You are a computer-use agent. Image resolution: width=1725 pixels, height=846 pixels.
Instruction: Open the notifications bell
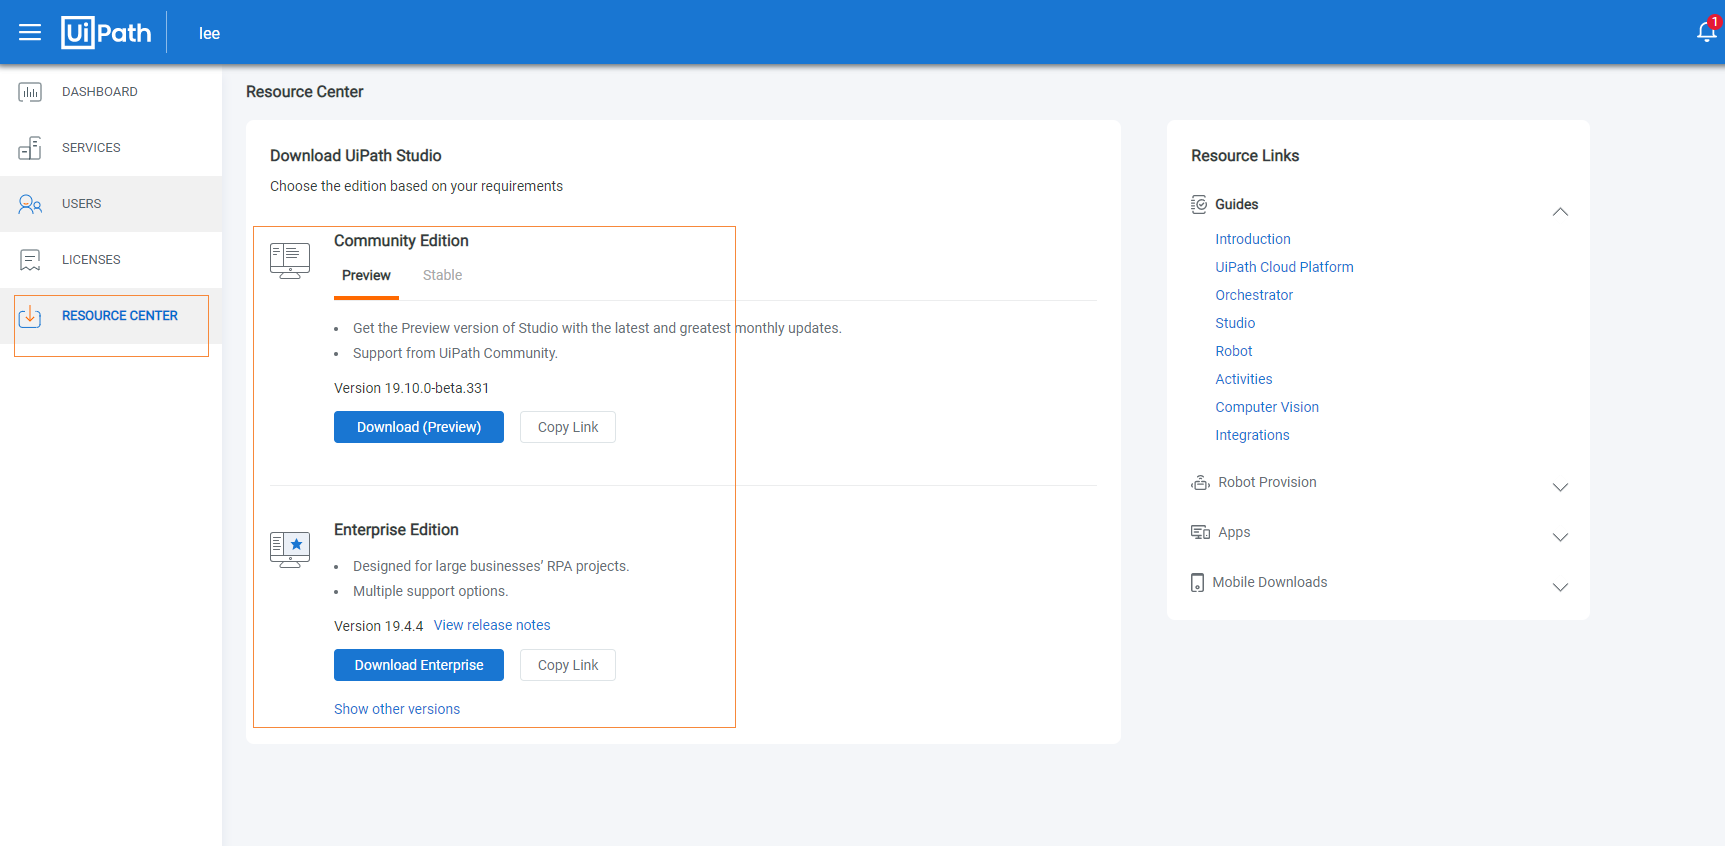coord(1706,32)
